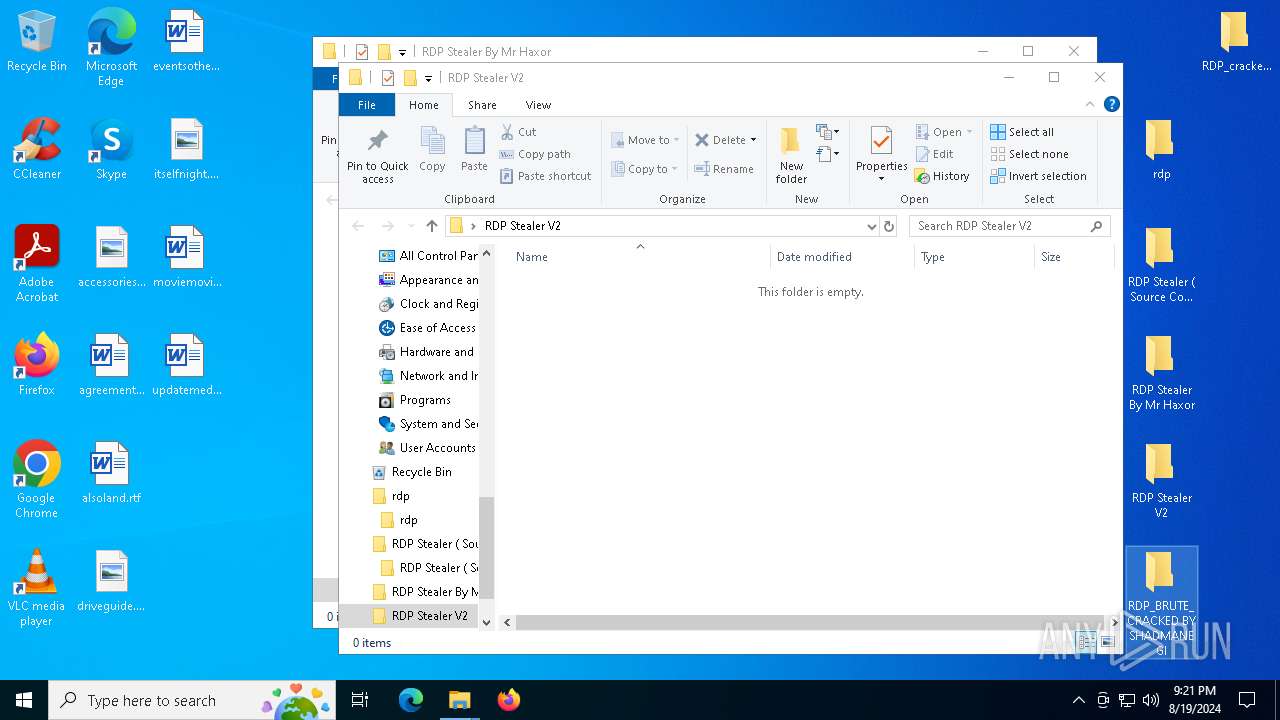Viewport: 1280px width, 720px height.
Task: Switch to the Home ribbon tab
Action: [423, 105]
